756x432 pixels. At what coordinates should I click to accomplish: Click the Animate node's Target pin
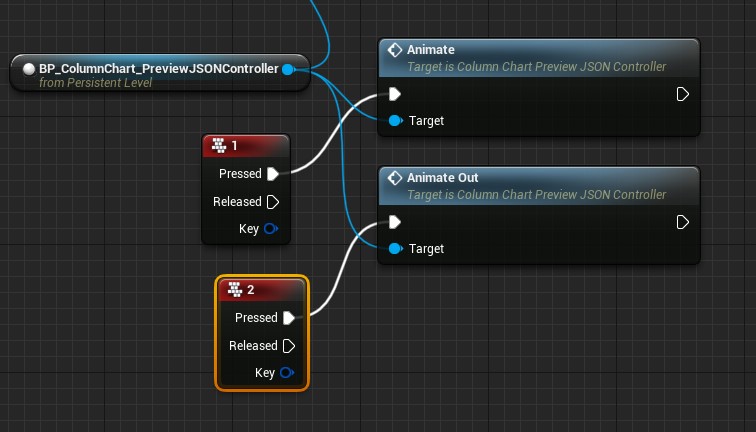[x=395, y=121]
